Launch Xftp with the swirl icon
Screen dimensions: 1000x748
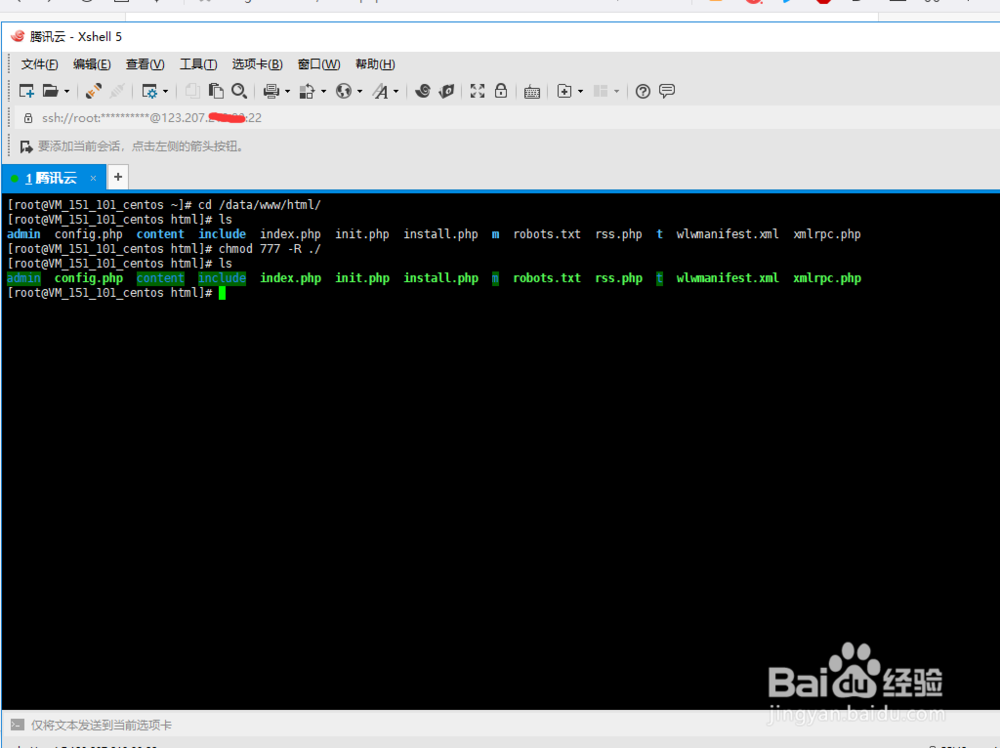coord(422,91)
